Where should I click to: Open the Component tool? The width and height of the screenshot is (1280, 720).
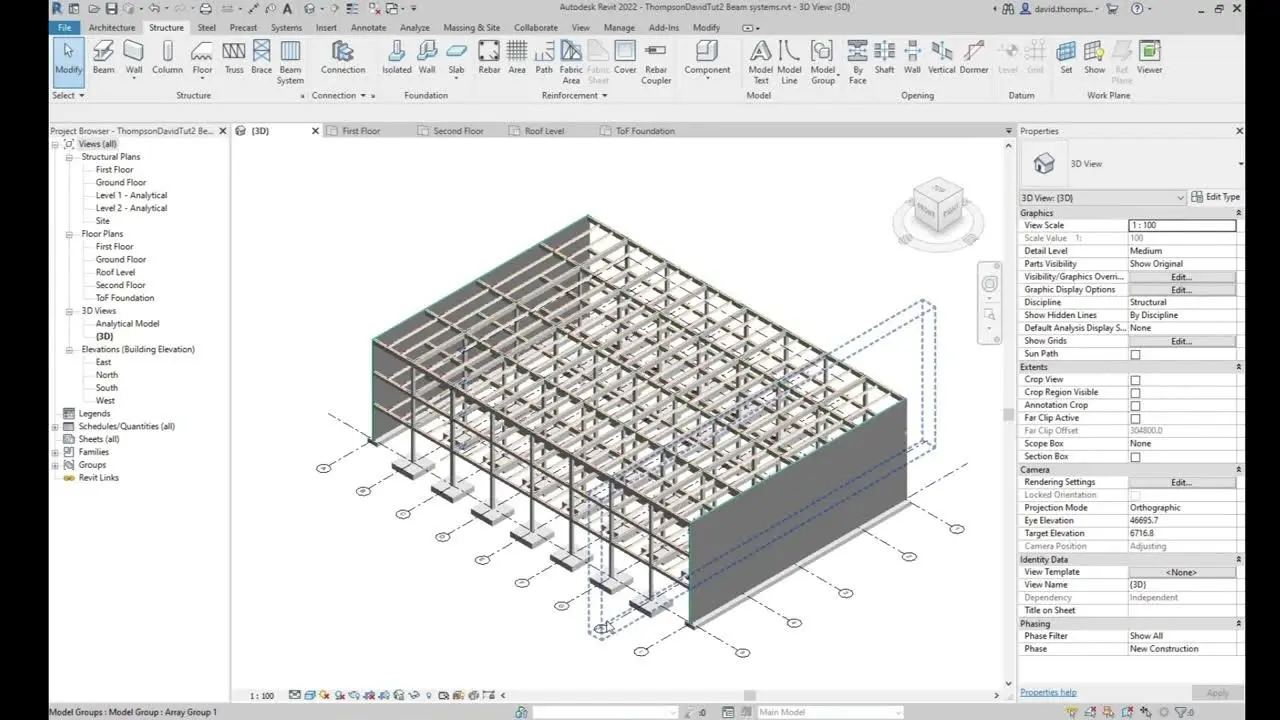[x=707, y=58]
